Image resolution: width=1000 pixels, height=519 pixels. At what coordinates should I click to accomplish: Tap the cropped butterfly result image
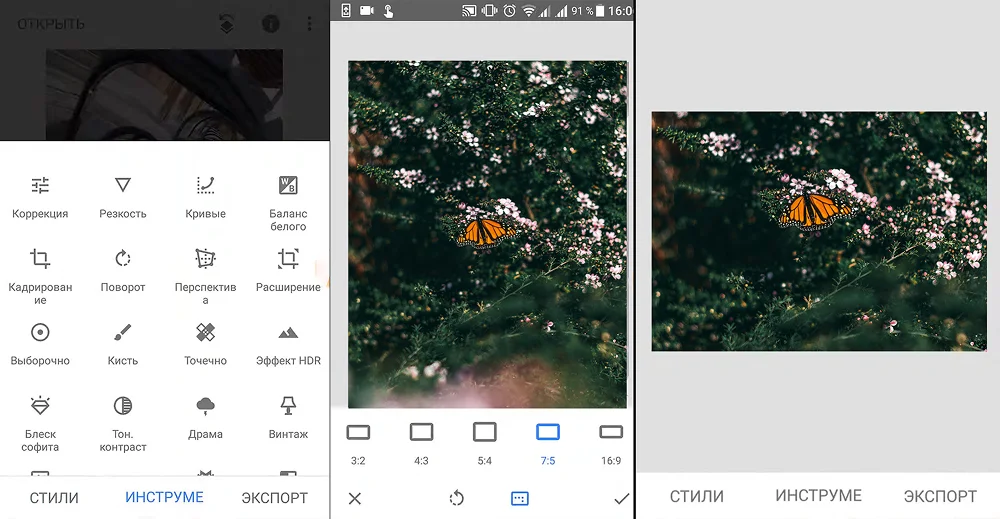point(819,231)
